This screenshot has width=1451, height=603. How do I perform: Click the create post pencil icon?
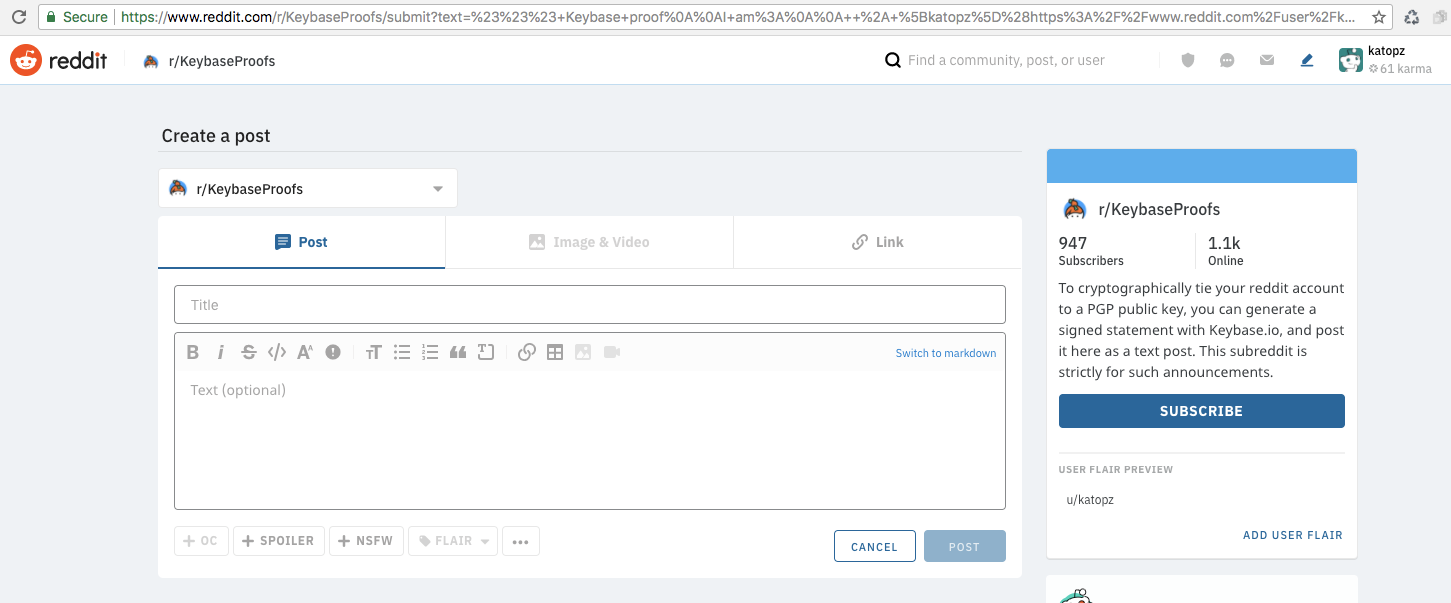[1307, 60]
